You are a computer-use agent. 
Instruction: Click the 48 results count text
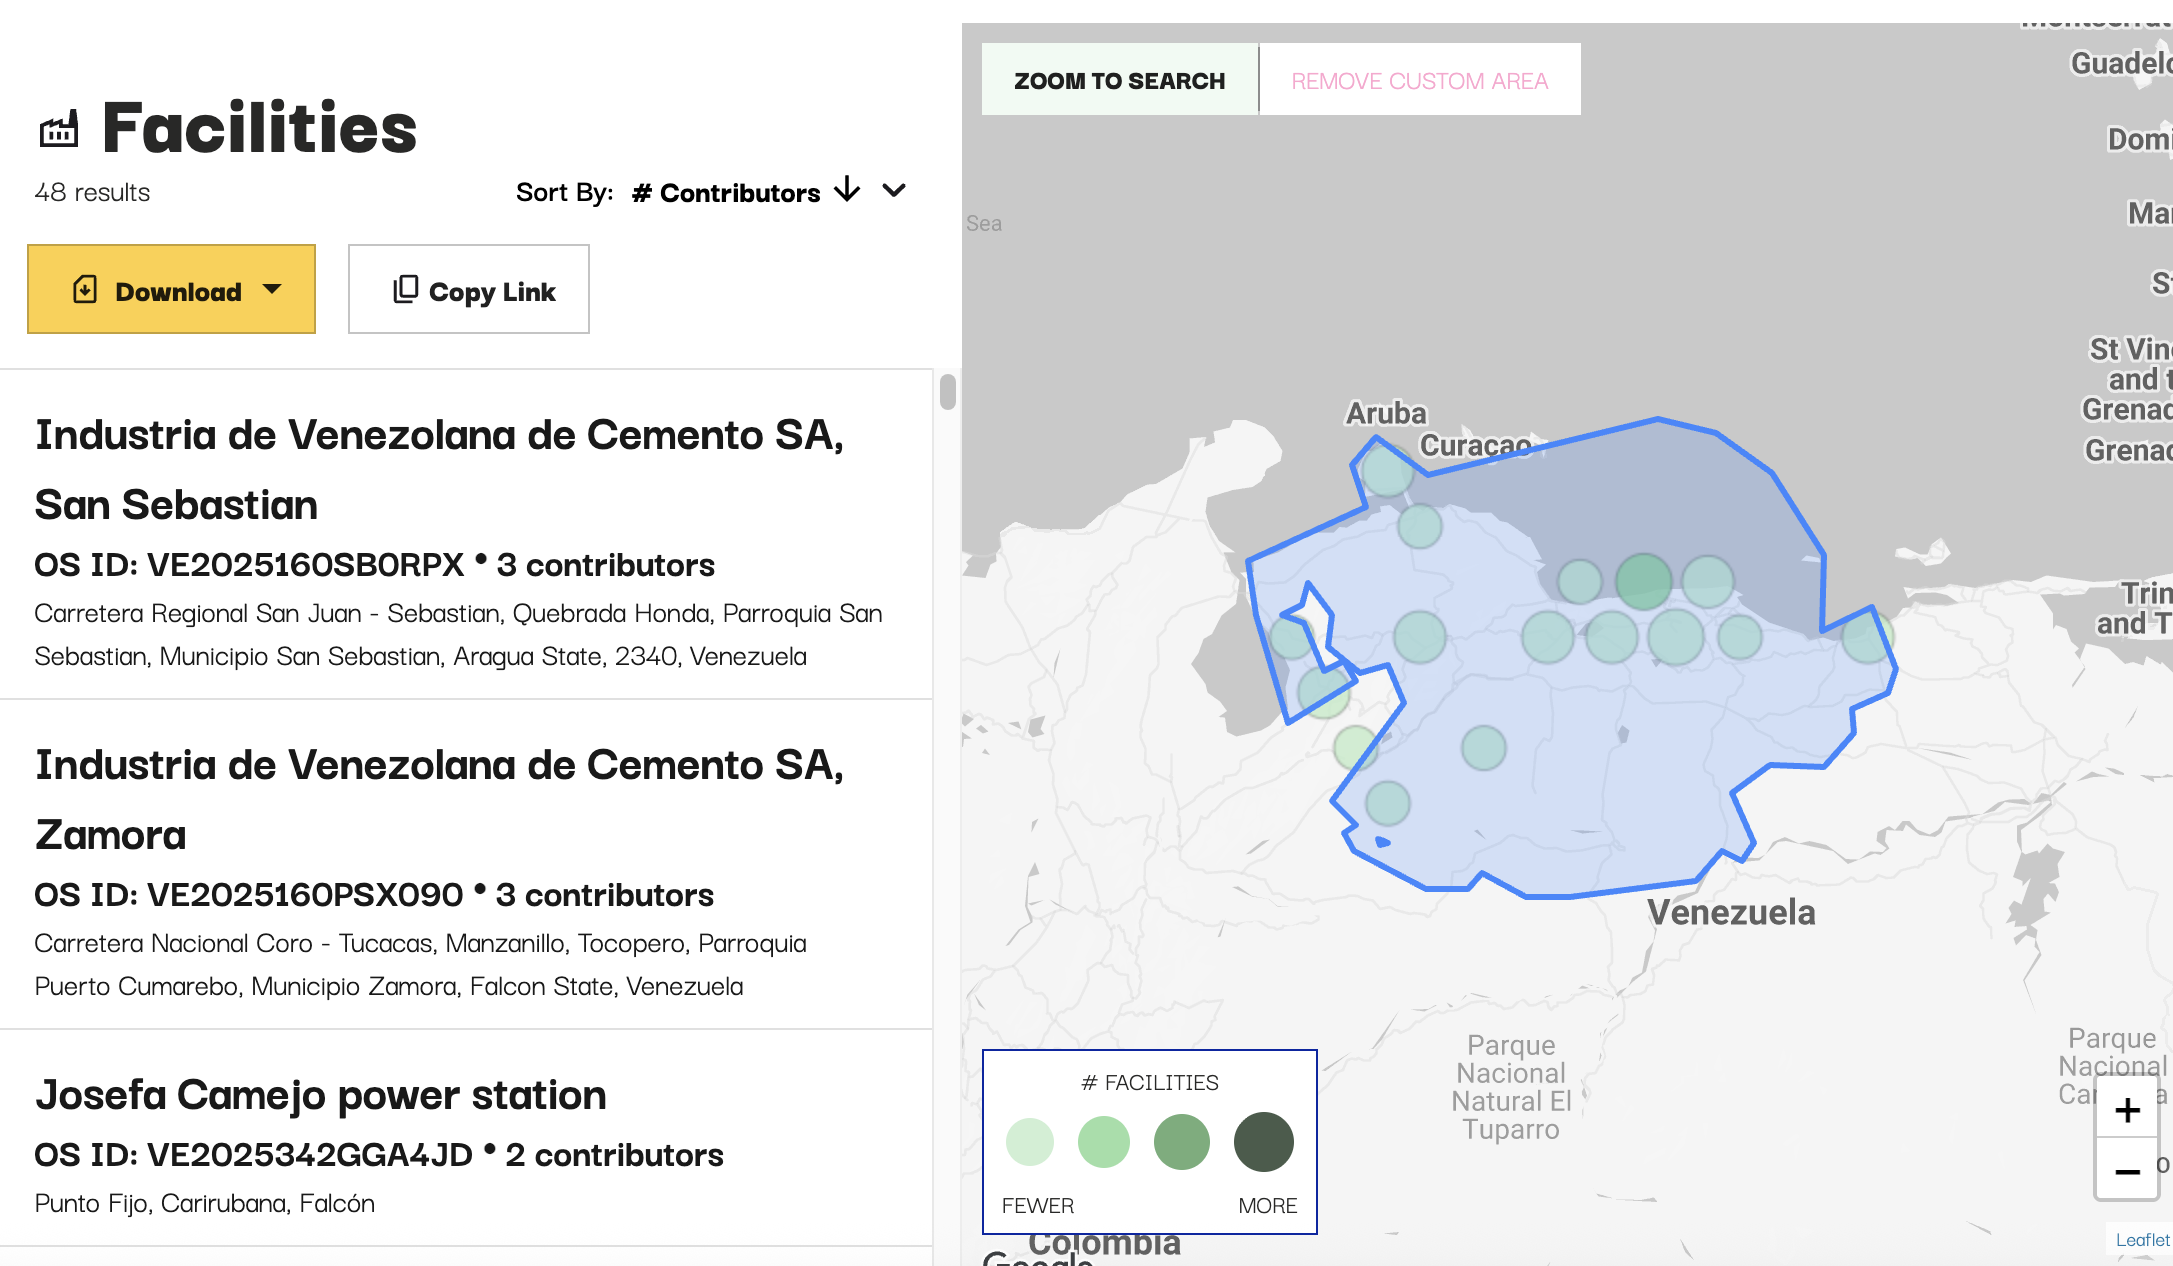click(x=92, y=192)
